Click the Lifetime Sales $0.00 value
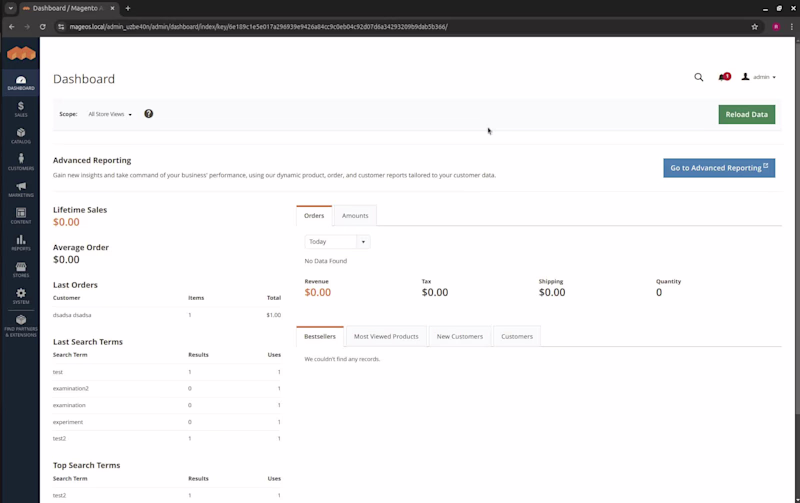This screenshot has width=800, height=503. tap(66, 222)
